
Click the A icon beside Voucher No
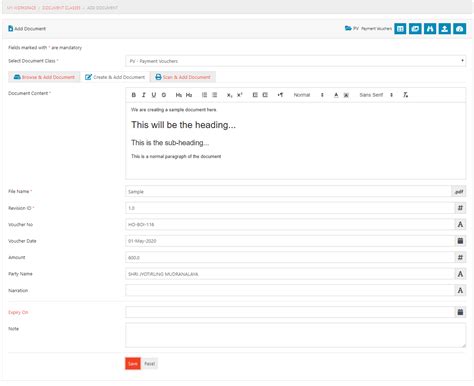tap(460, 224)
